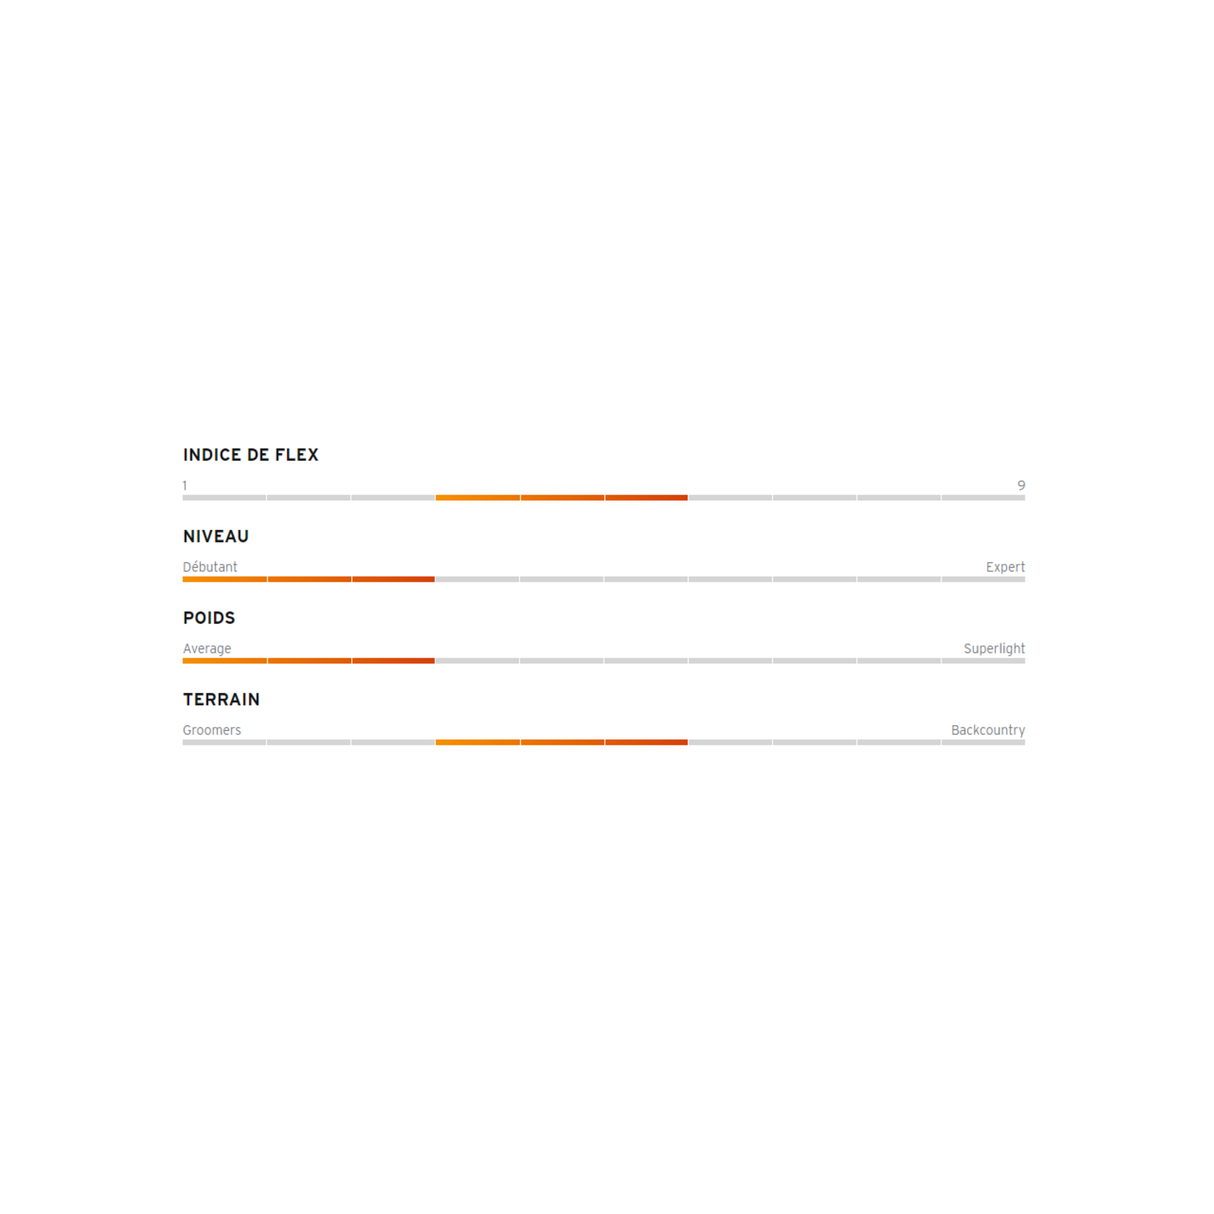Click the INDICE DE FLEX heading
This screenshot has width=1214, height=1214.
pos(250,455)
